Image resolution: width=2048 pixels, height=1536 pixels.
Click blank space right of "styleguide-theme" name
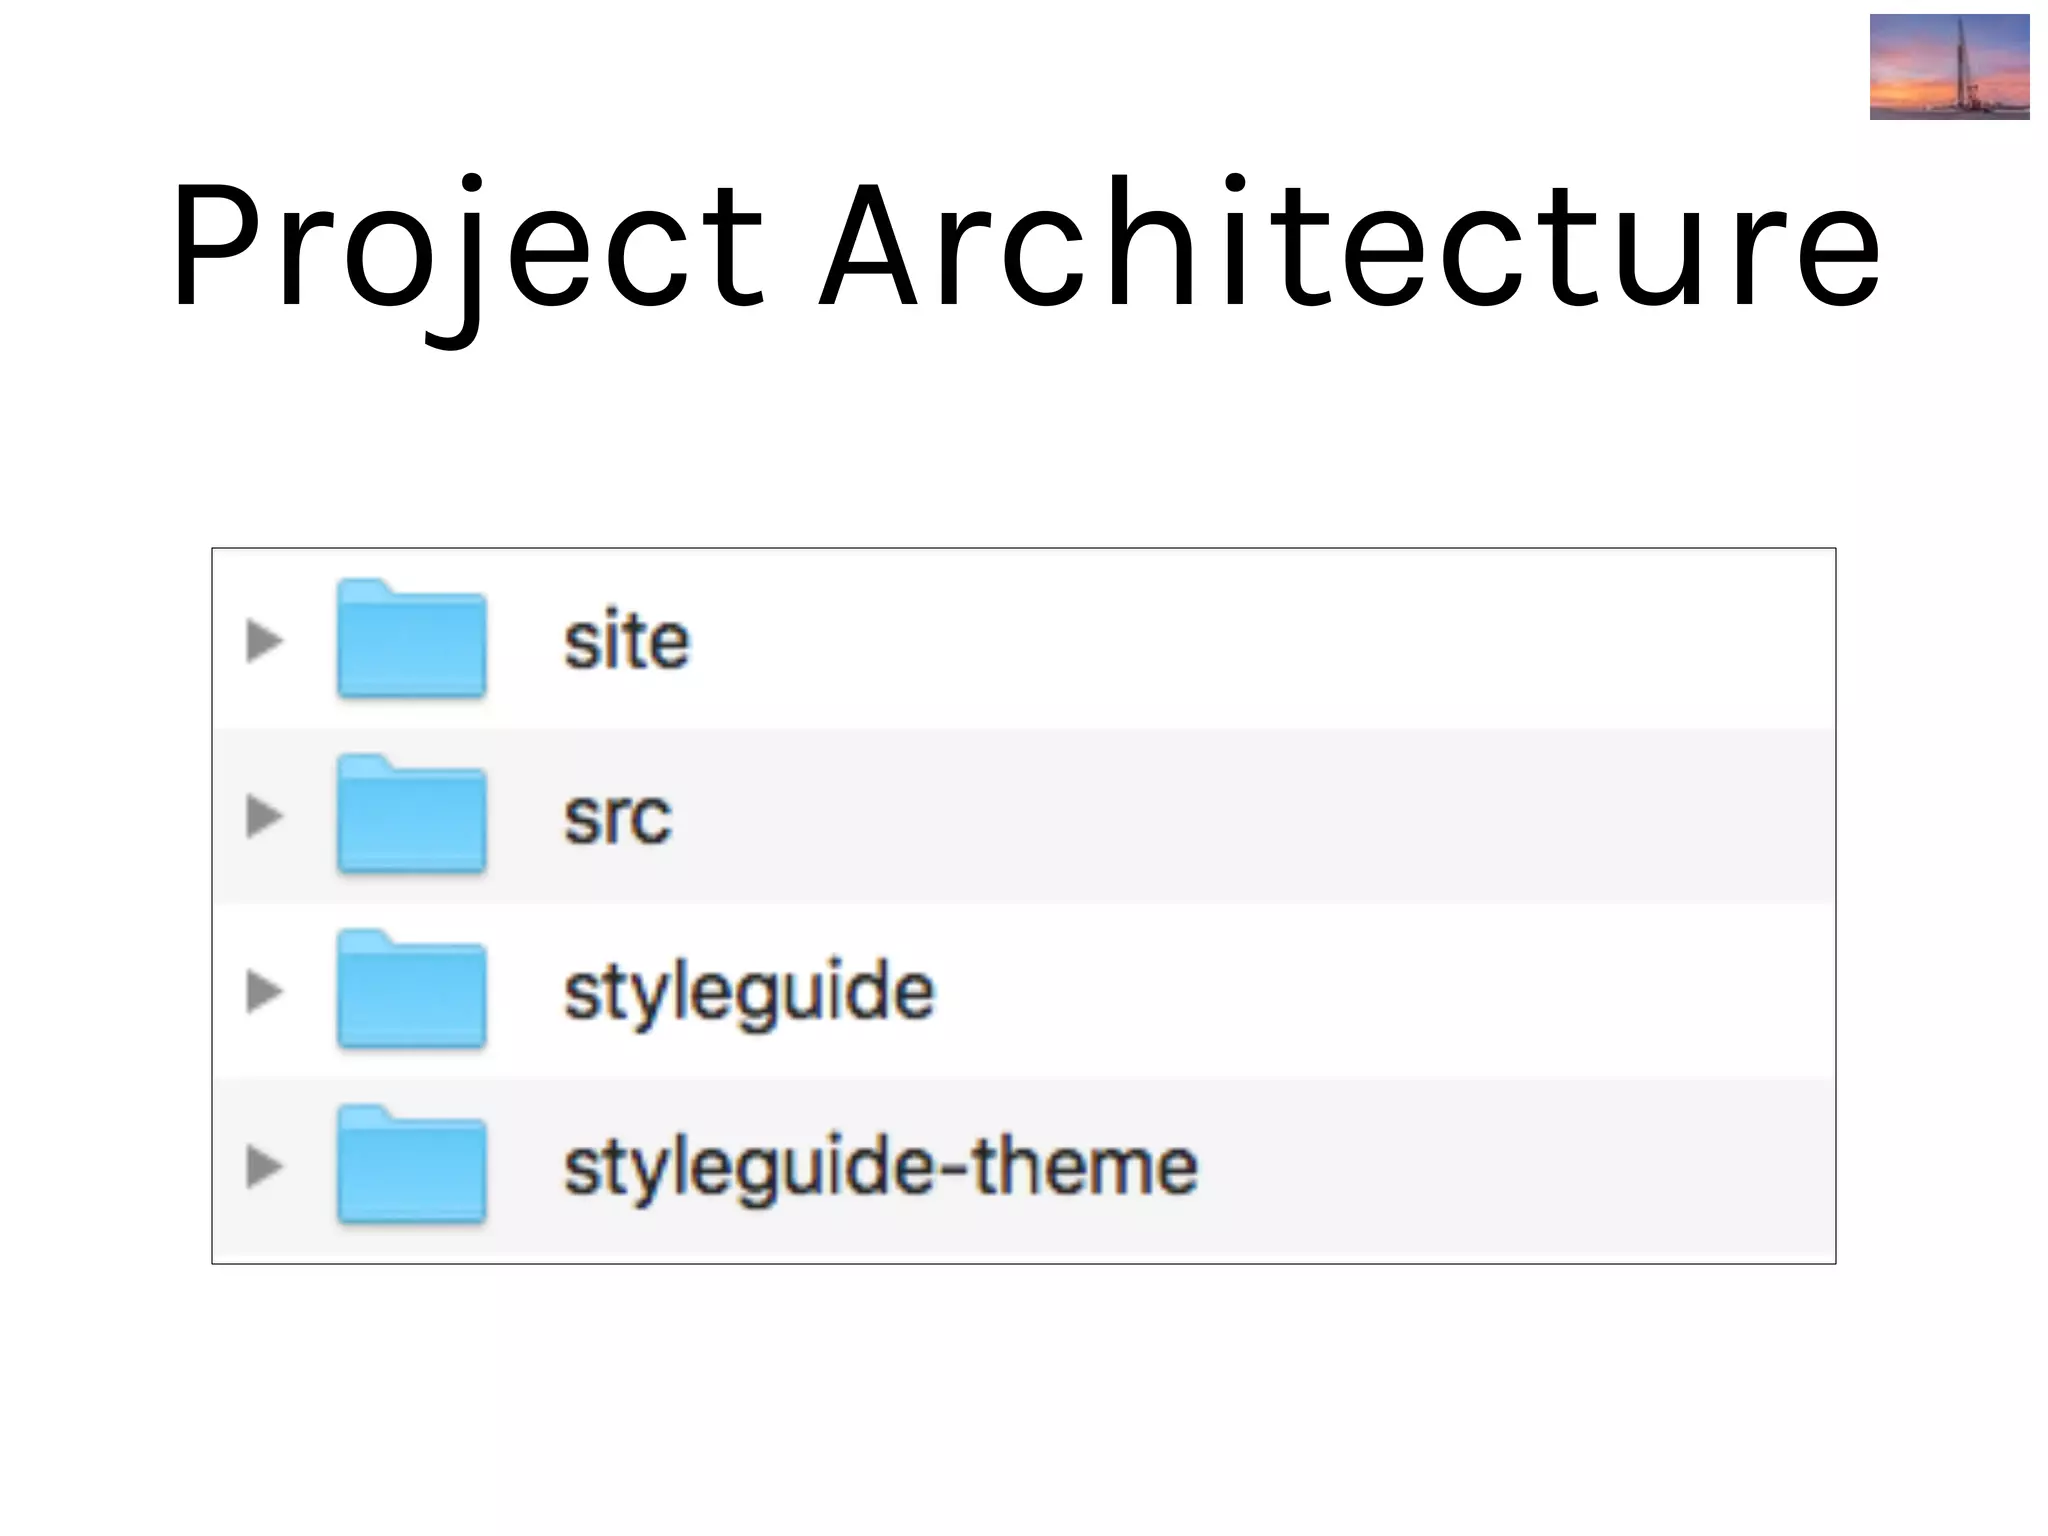click(x=1510, y=1167)
